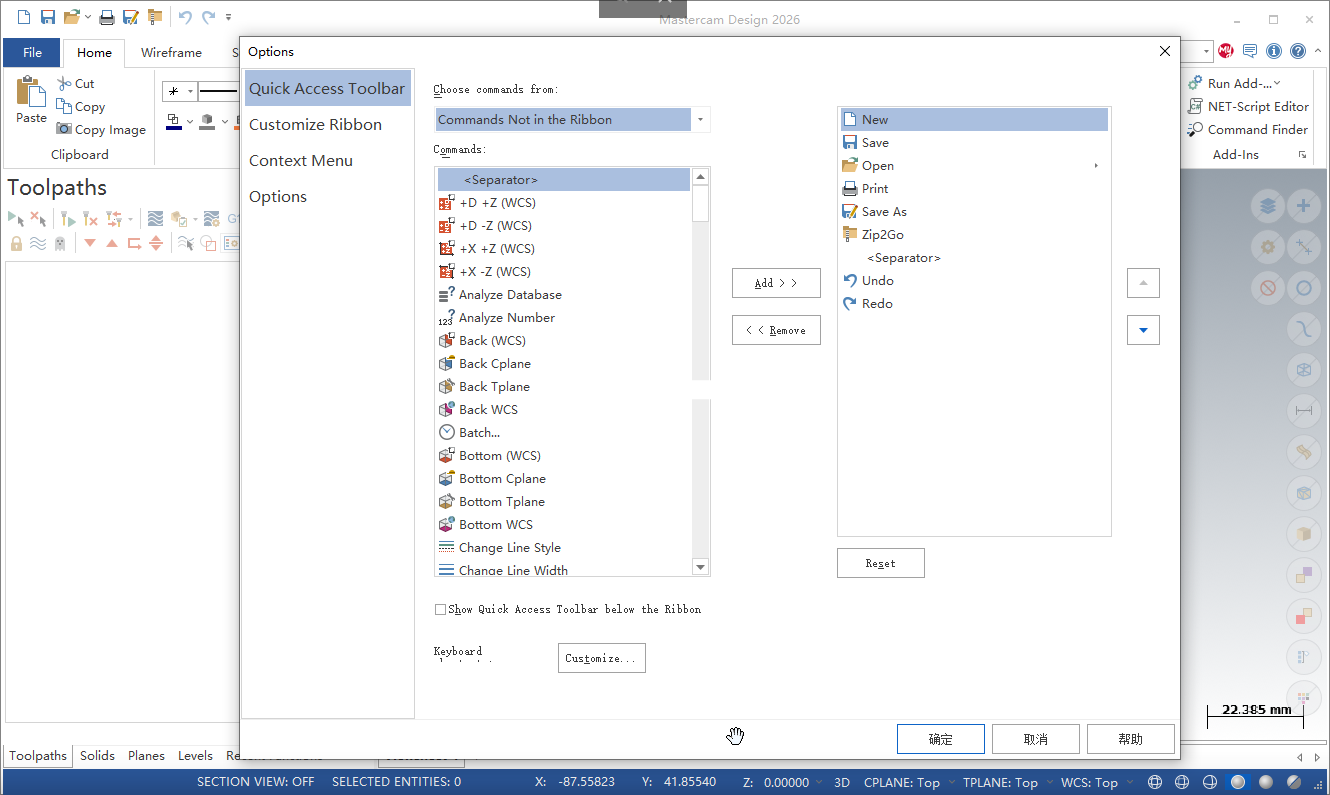Viewport: 1330px width, 795px height.
Task: Switch to the Wireframe ribbon tab
Action: coord(171,53)
